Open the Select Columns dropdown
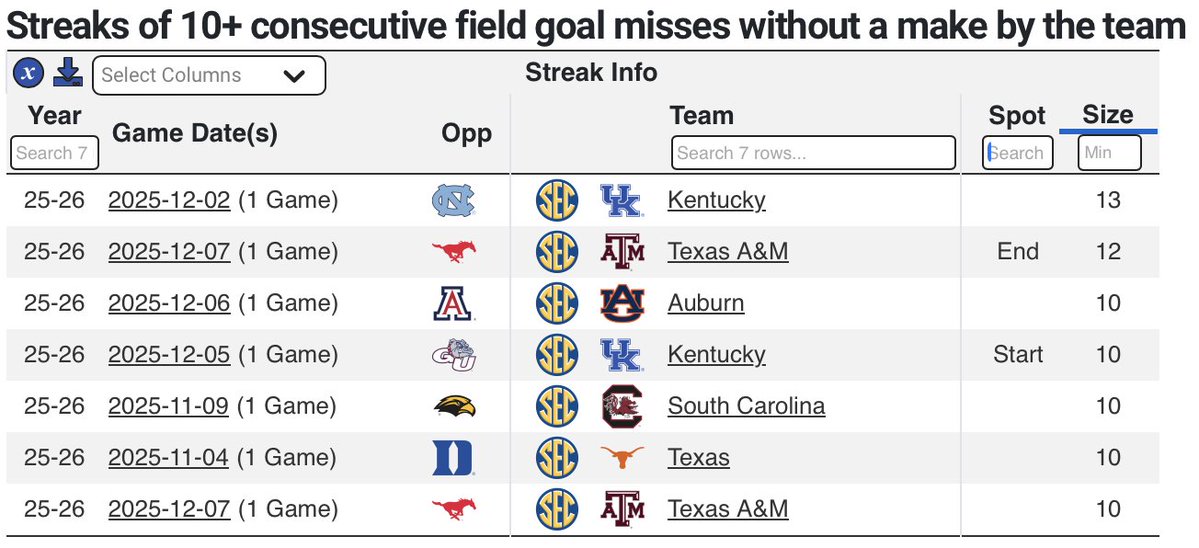1199x548 pixels. (208, 75)
